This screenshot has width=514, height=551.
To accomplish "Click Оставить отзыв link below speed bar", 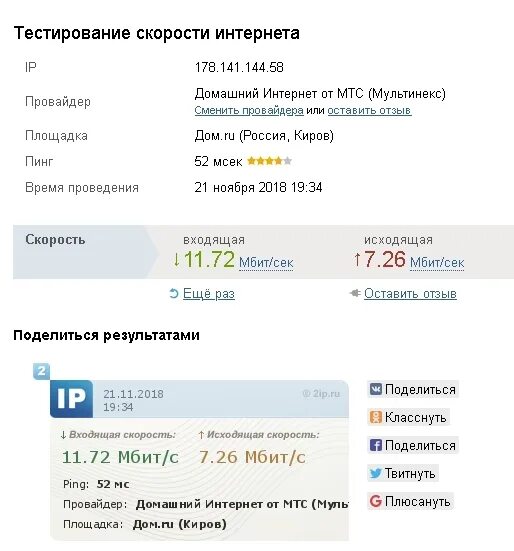I will click(410, 293).
